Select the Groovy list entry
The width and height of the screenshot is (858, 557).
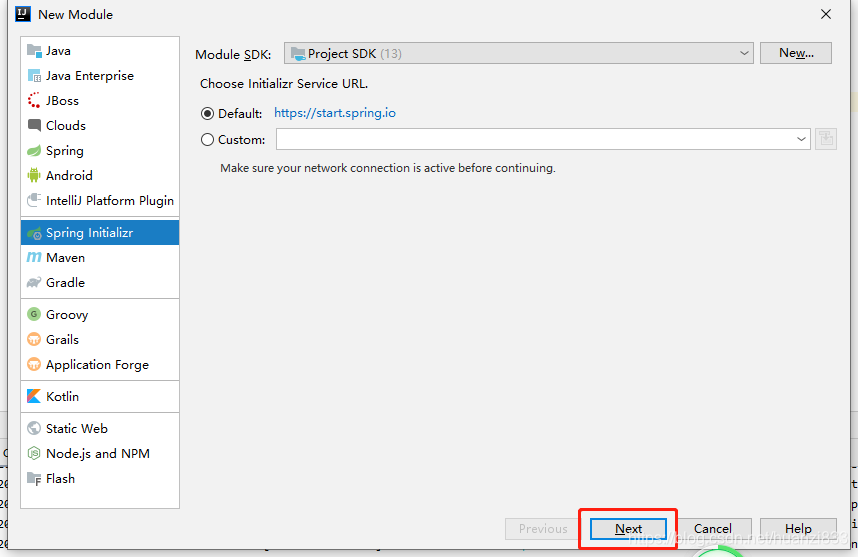point(100,315)
